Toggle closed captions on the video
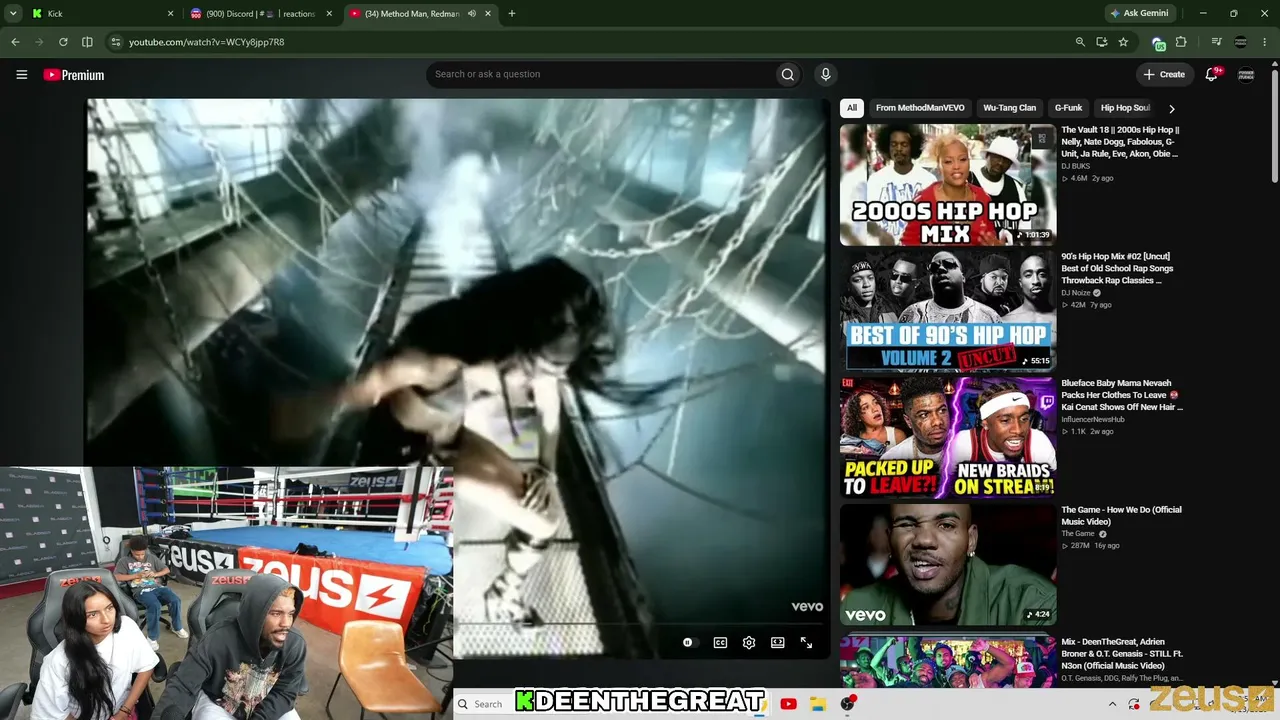 (720, 643)
